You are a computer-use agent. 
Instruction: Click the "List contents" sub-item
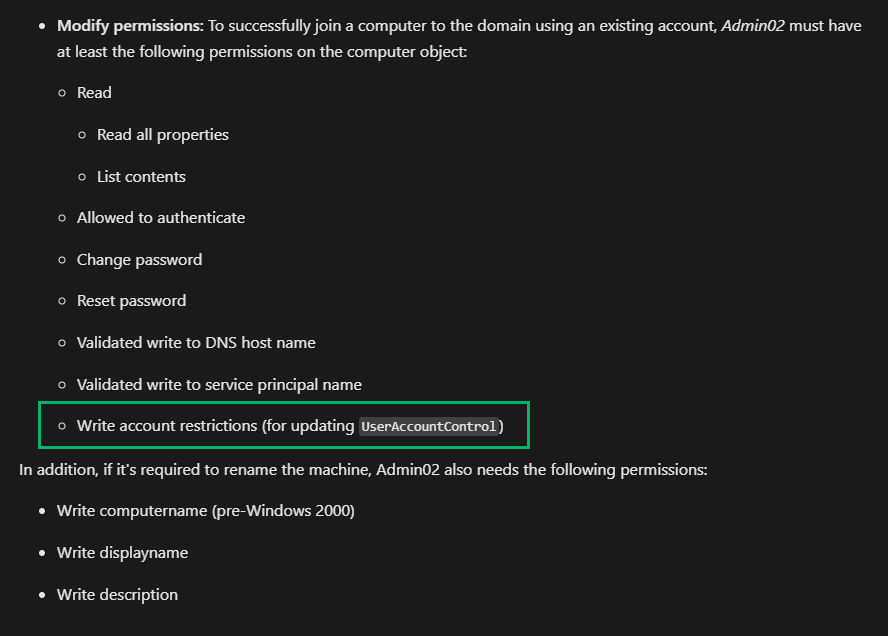coord(141,177)
